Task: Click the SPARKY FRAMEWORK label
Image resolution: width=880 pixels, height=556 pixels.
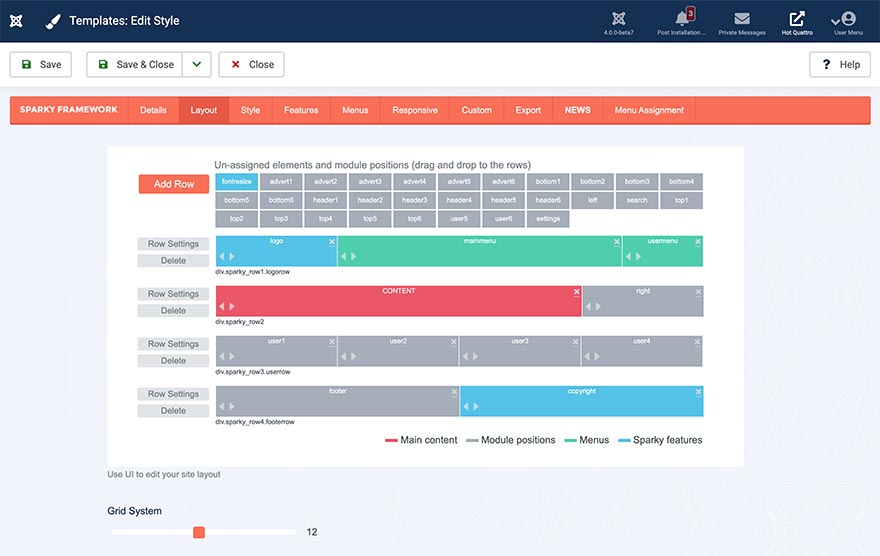Action: pos(68,109)
